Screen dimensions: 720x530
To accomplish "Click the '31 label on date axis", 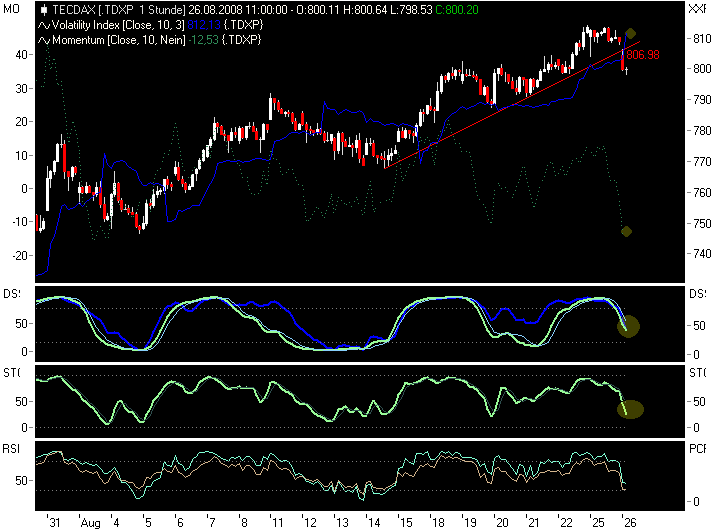I will click(x=54, y=522).
